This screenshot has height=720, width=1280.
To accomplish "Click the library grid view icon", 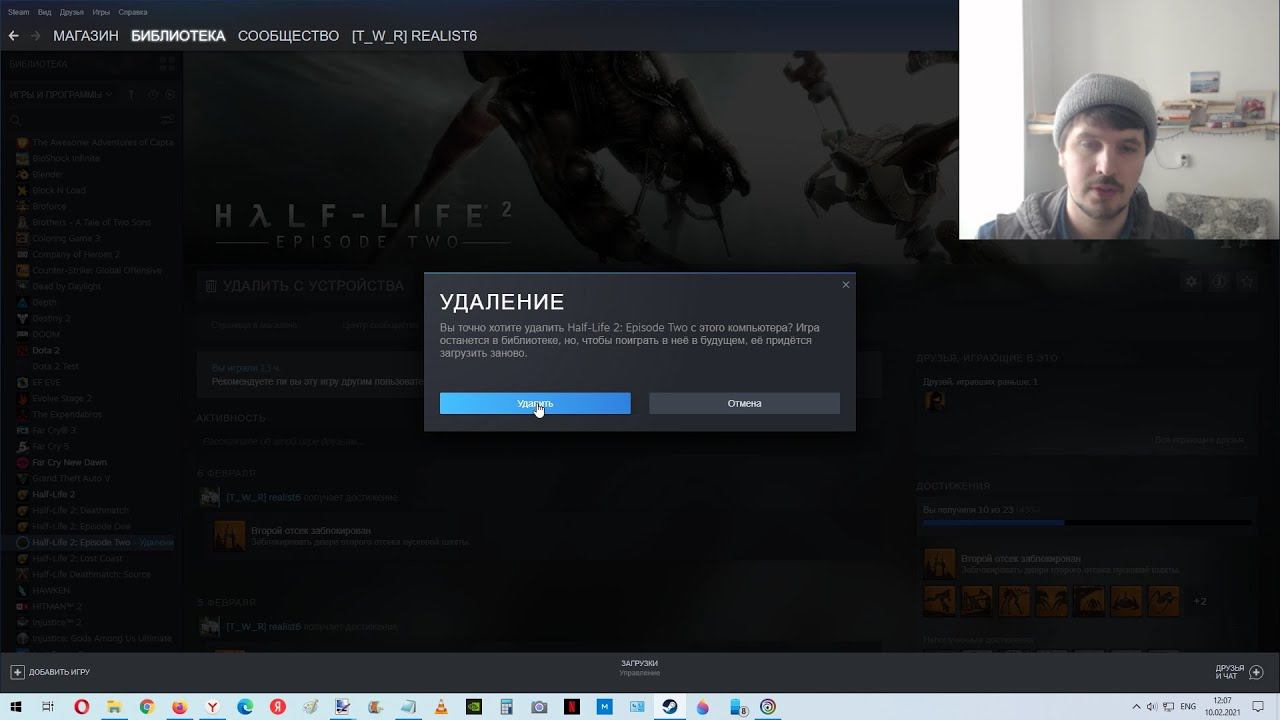I will pyautogui.click(x=167, y=64).
